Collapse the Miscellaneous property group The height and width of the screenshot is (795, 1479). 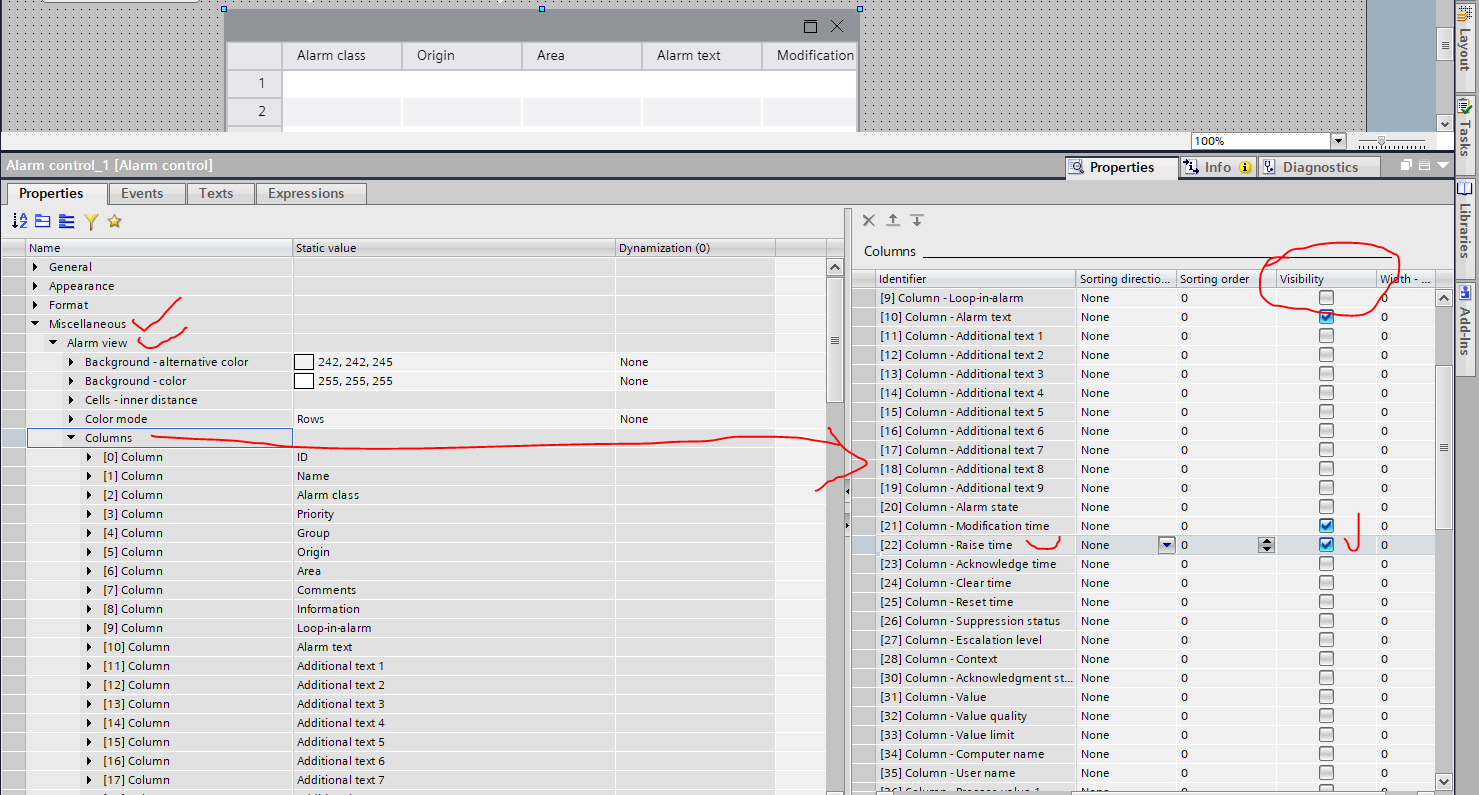(x=37, y=324)
